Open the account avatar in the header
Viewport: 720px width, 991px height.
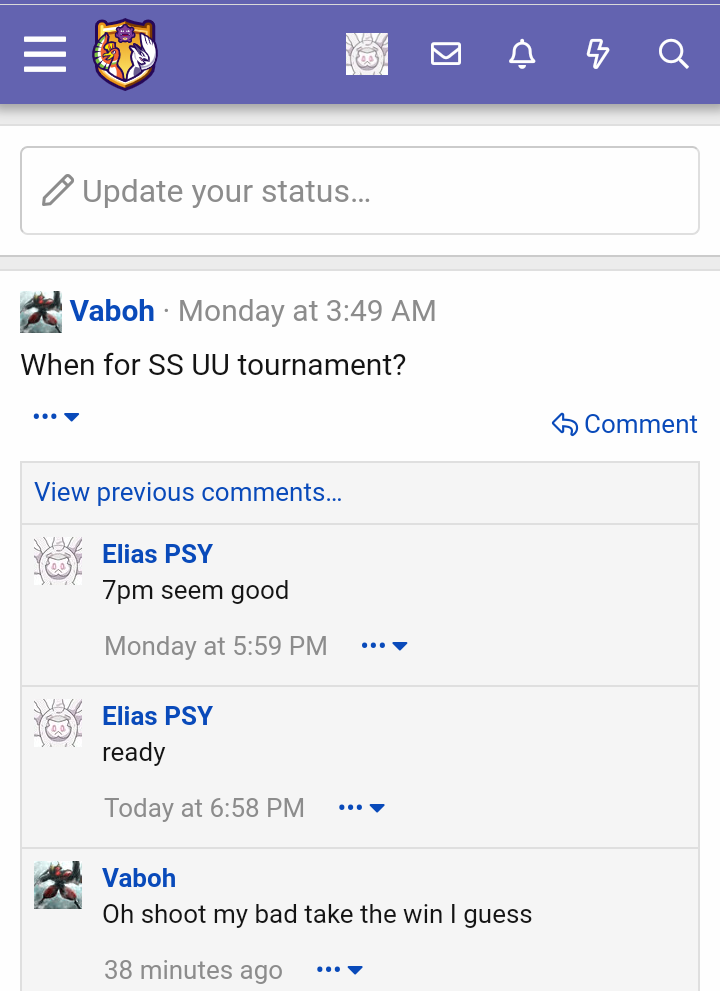pyautogui.click(x=367, y=54)
